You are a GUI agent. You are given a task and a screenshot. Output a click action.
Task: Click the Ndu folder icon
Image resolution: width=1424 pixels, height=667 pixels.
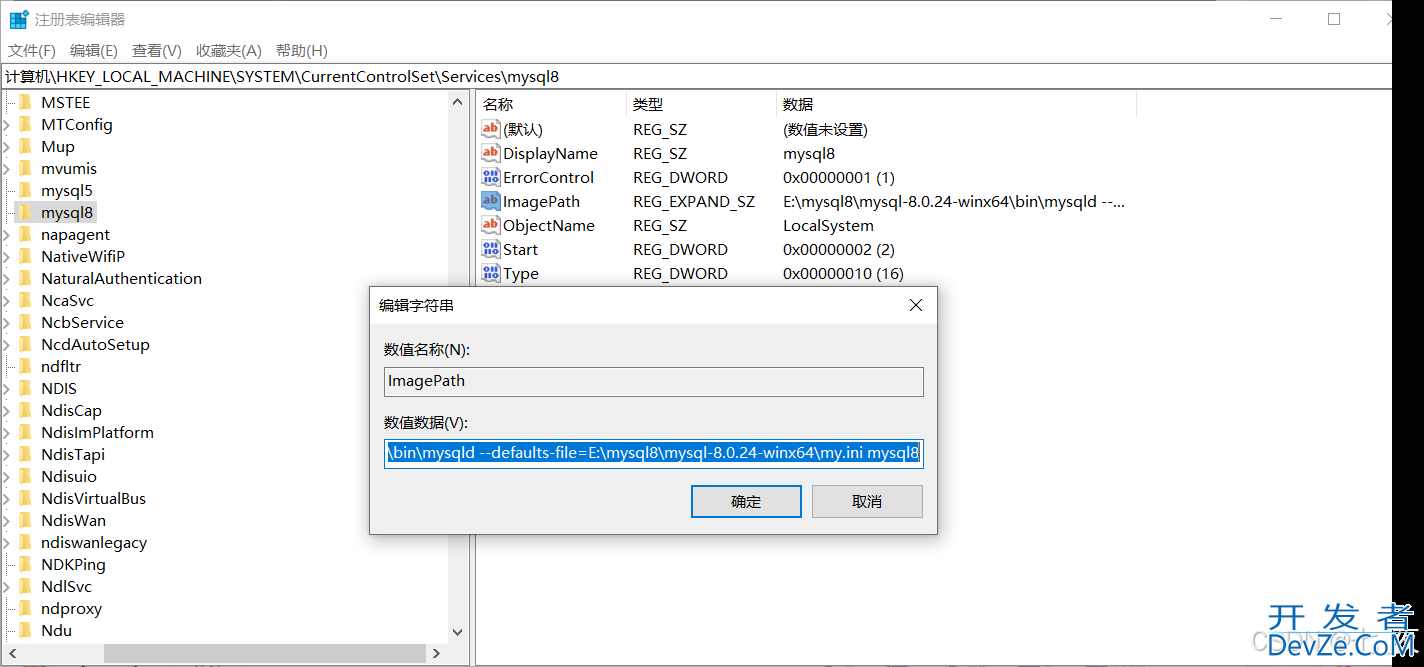click(x=25, y=630)
